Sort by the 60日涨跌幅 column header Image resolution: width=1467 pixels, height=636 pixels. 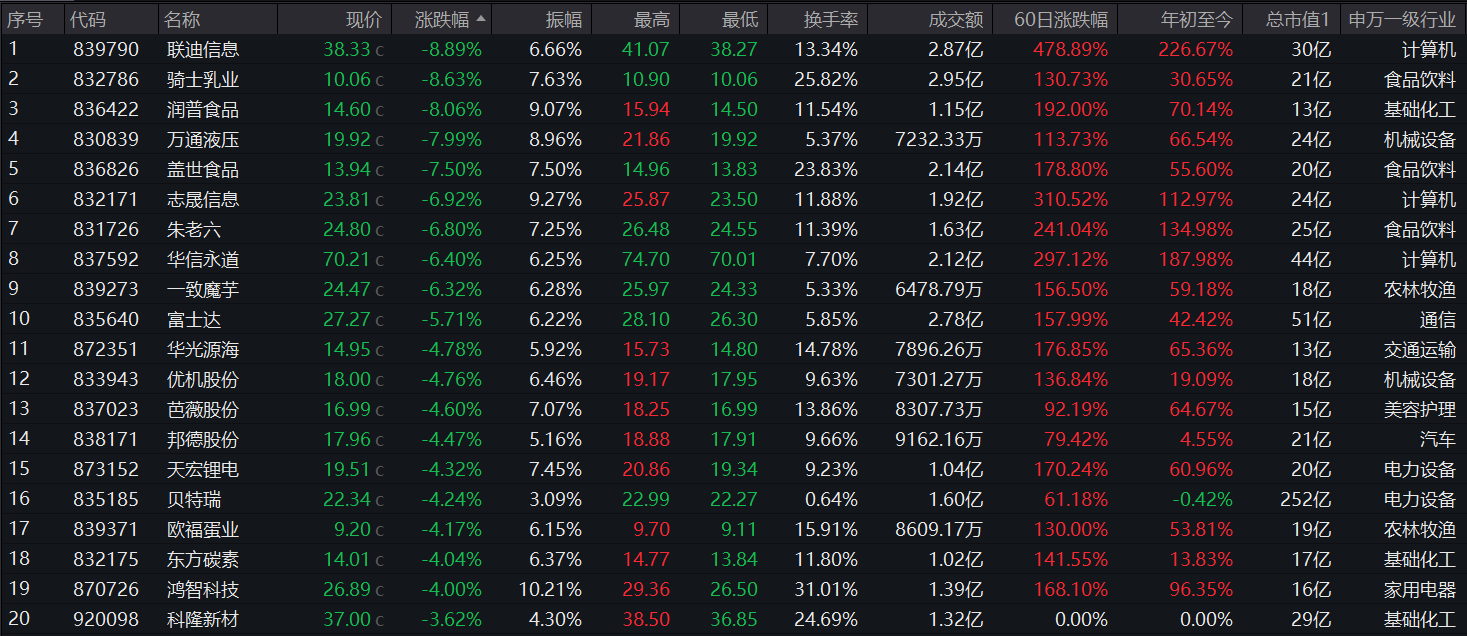[x=1061, y=19]
